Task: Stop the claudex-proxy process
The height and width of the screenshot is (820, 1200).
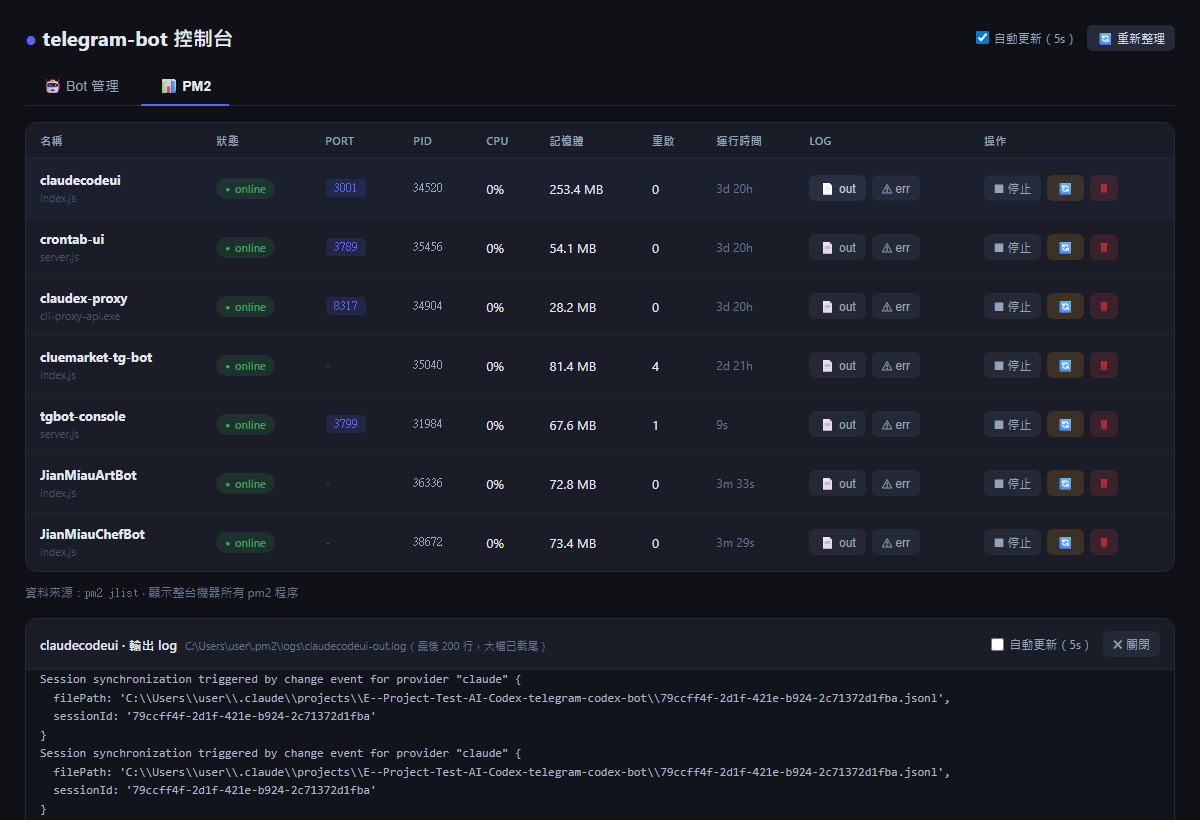Action: (x=1012, y=306)
